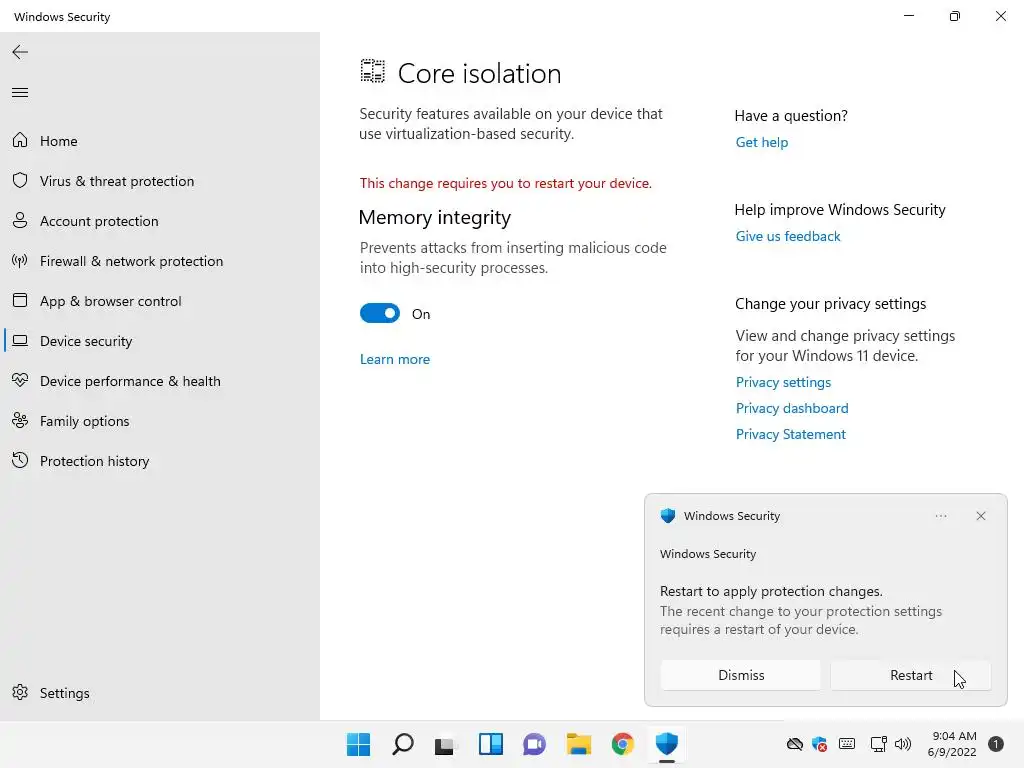Navigate to Home in sidebar
The width and height of the screenshot is (1024, 768).
coord(59,141)
